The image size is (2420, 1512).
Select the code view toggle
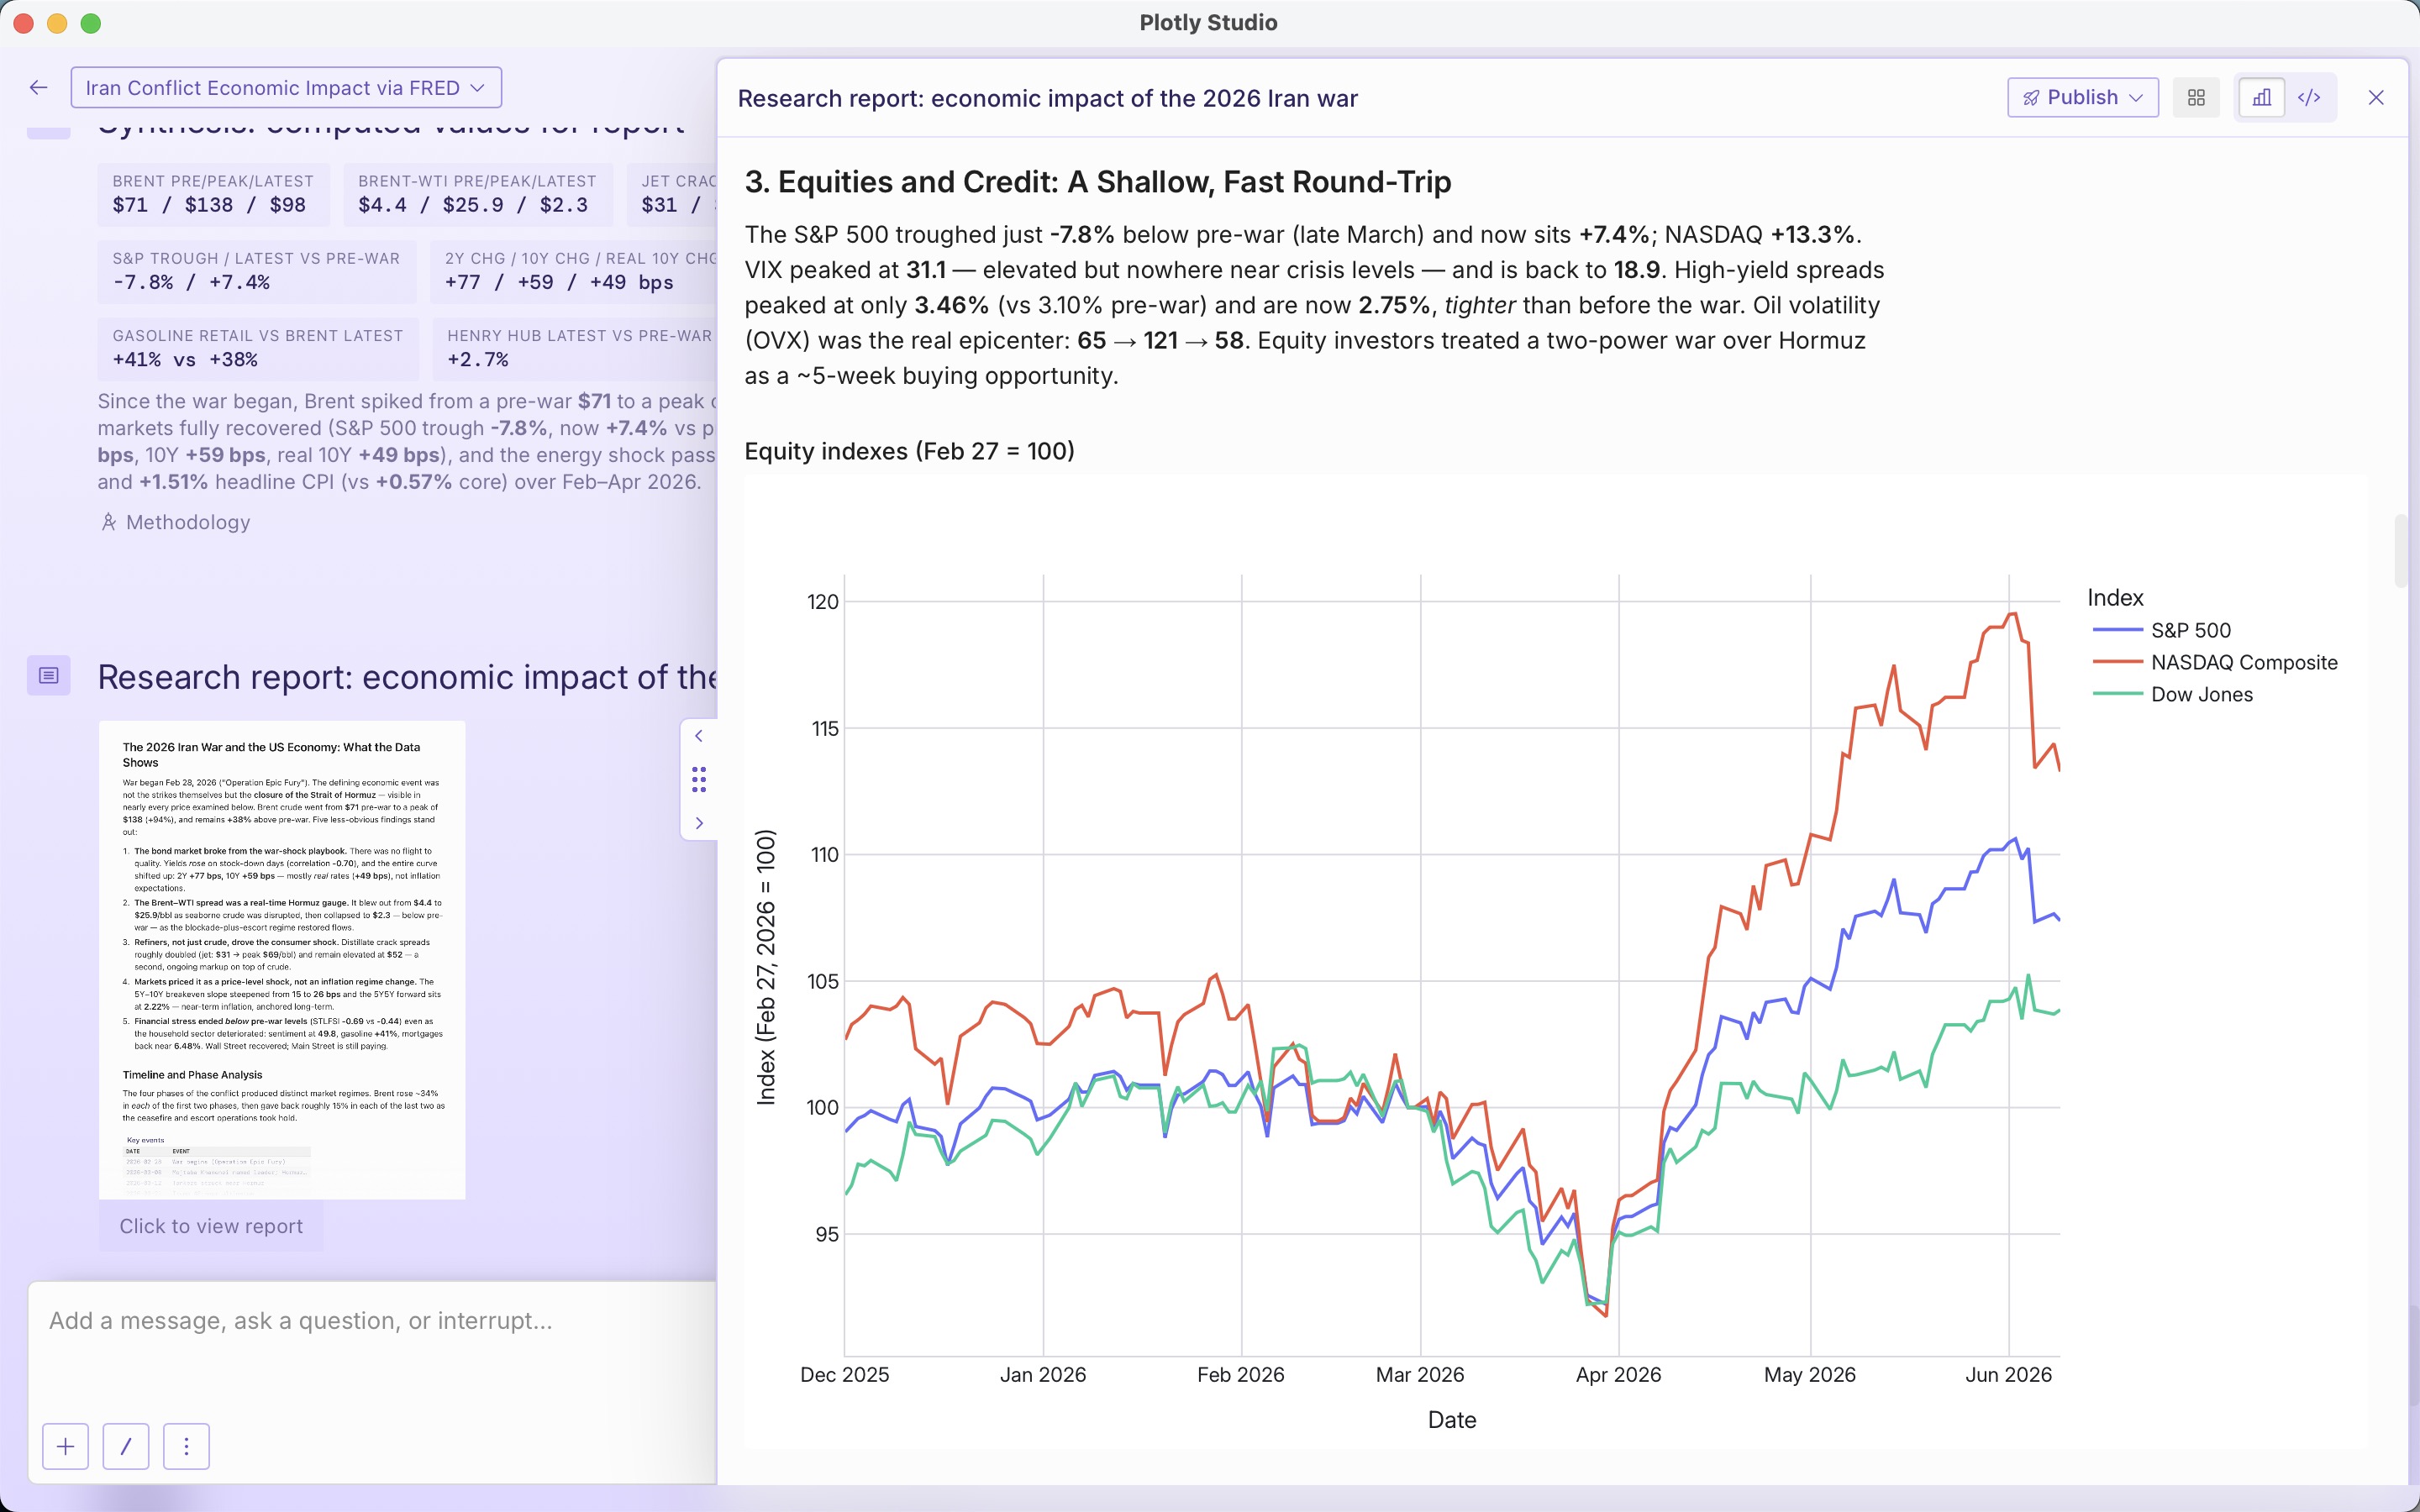[x=2309, y=97]
